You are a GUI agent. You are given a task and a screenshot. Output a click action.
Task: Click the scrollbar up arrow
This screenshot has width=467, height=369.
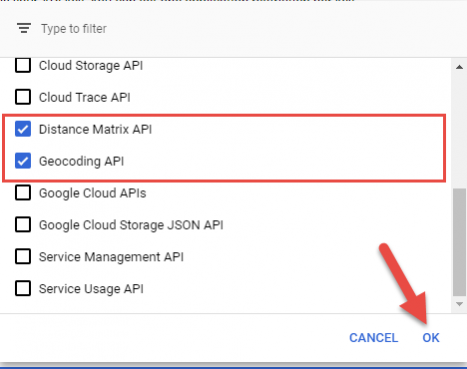(x=459, y=67)
